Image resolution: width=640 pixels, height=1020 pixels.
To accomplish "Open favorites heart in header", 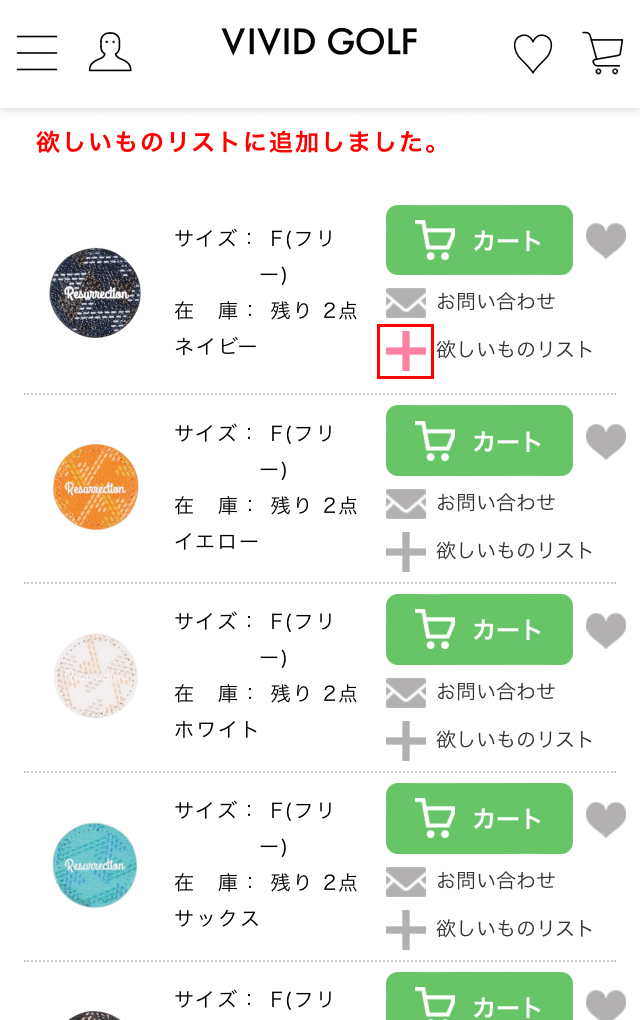I will click(x=533, y=53).
